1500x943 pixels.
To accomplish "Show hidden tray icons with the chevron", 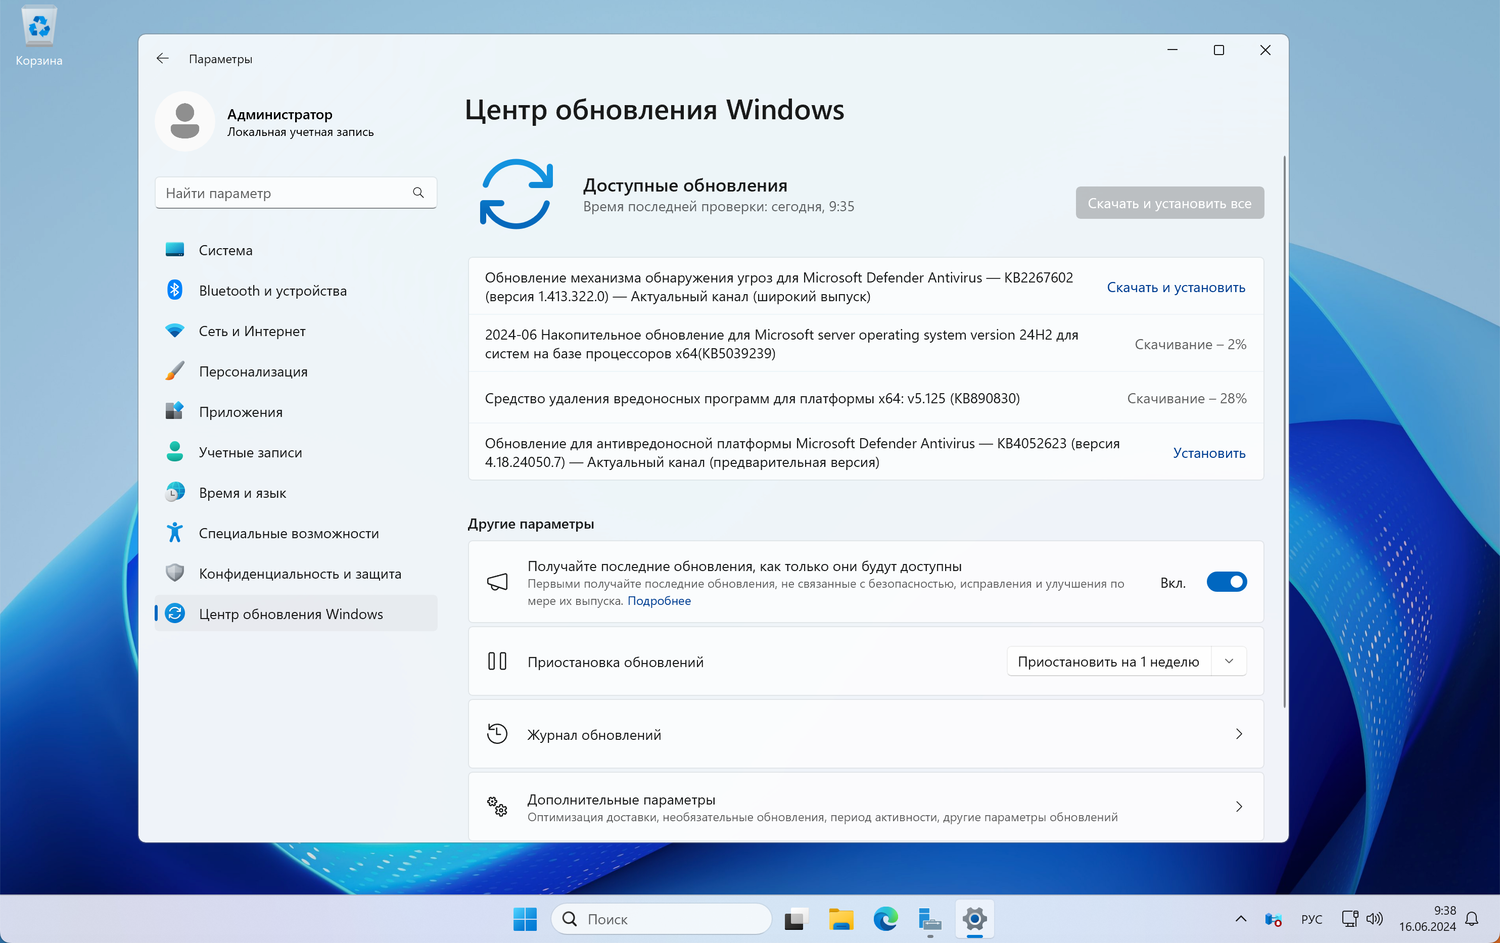I will click(1241, 919).
